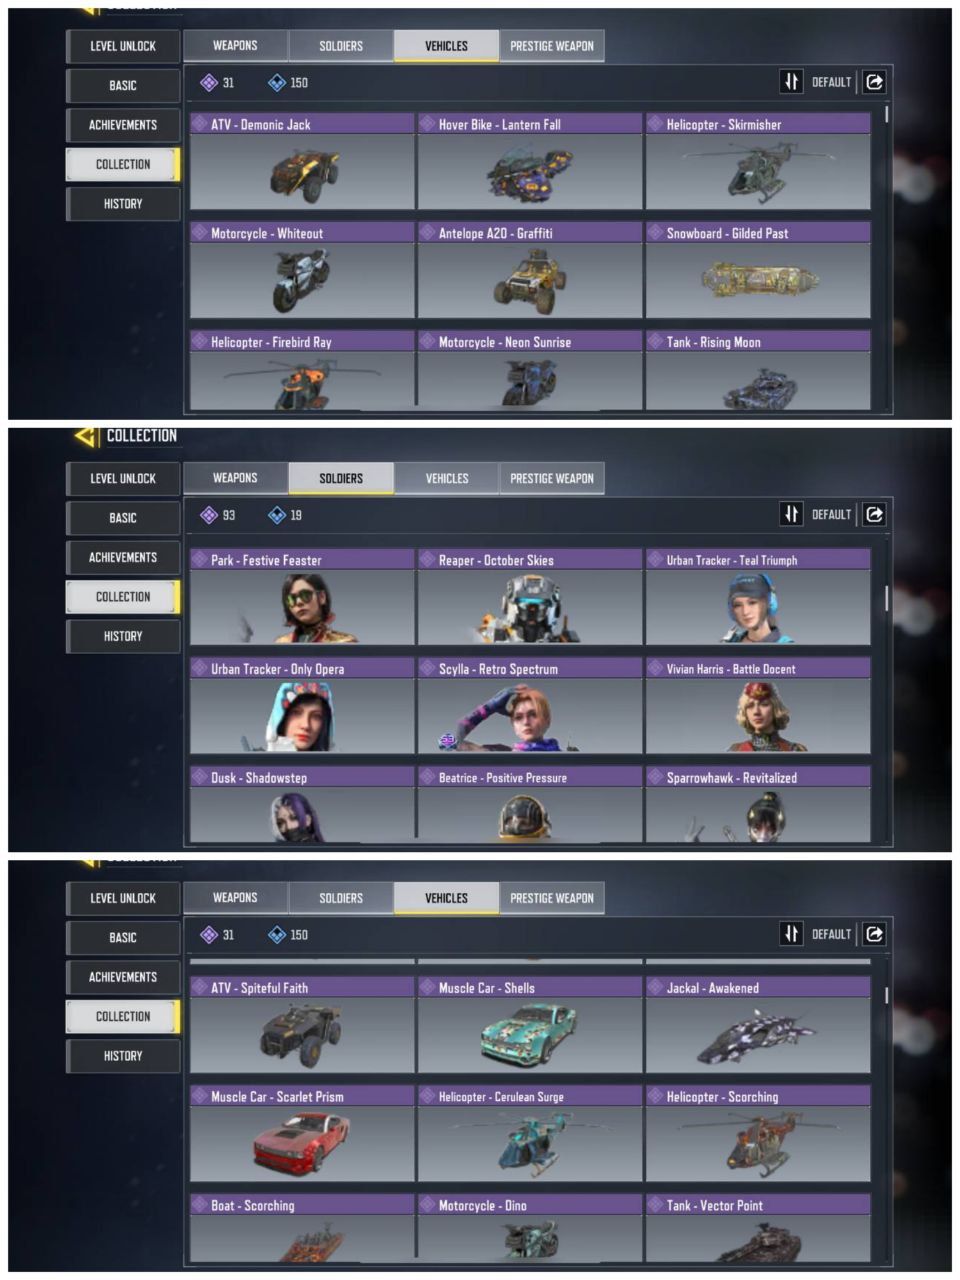Select Muscle Car - Scarlet Prism item
This screenshot has height=1280, width=960.
tap(302, 1133)
